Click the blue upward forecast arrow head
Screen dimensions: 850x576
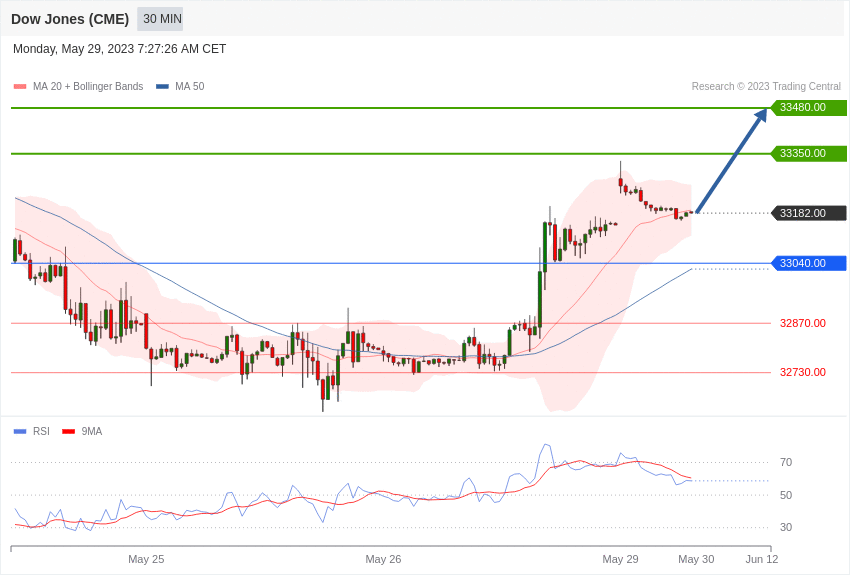coord(761,114)
